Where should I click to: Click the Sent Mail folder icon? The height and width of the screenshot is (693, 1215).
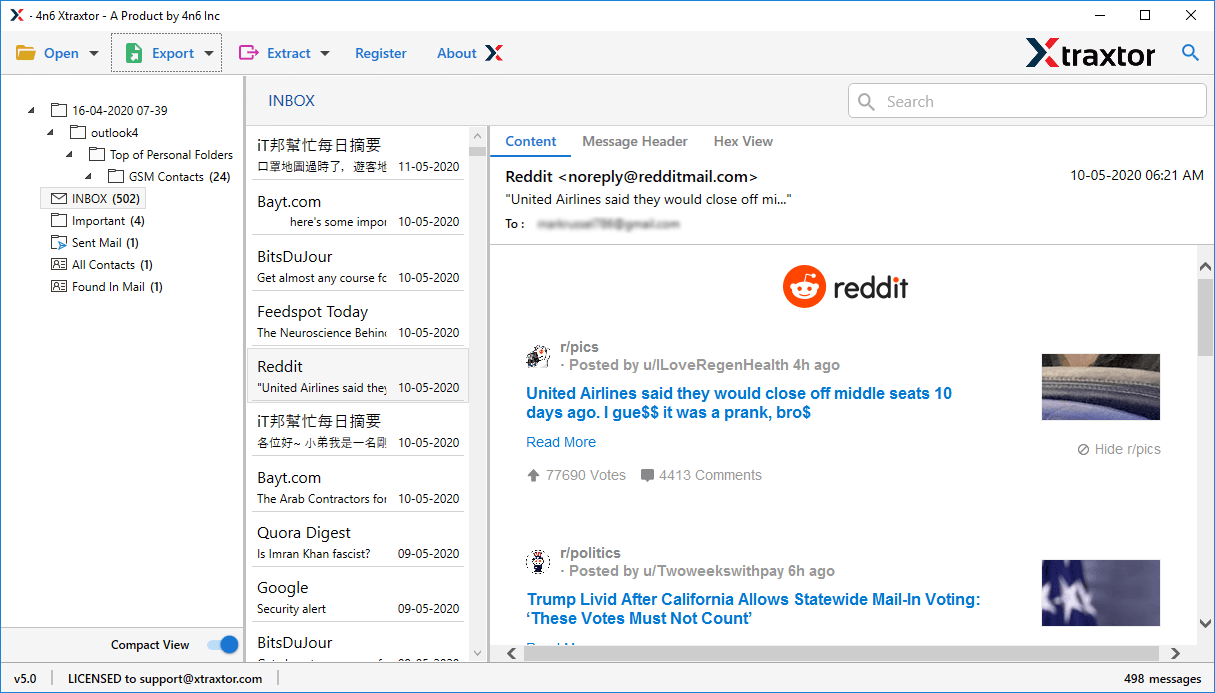click(x=59, y=243)
